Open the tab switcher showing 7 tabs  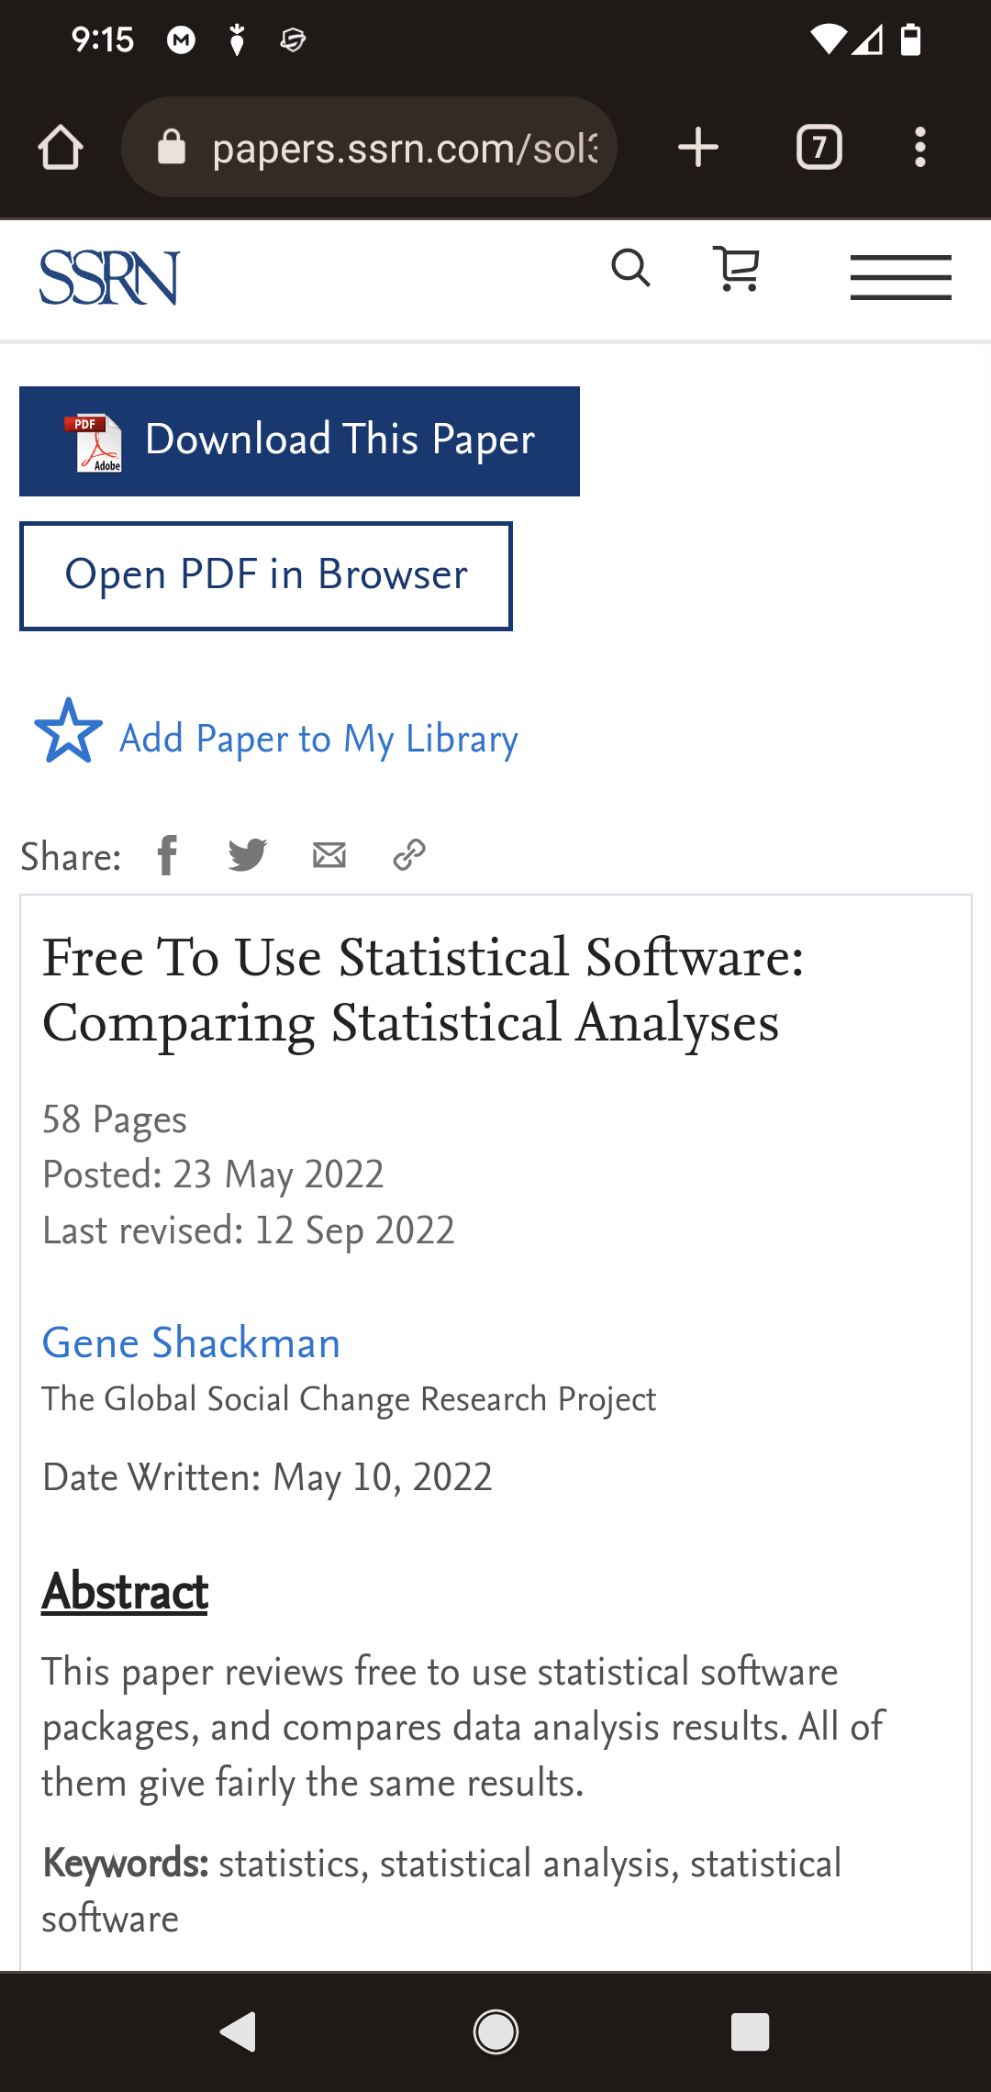pos(819,148)
